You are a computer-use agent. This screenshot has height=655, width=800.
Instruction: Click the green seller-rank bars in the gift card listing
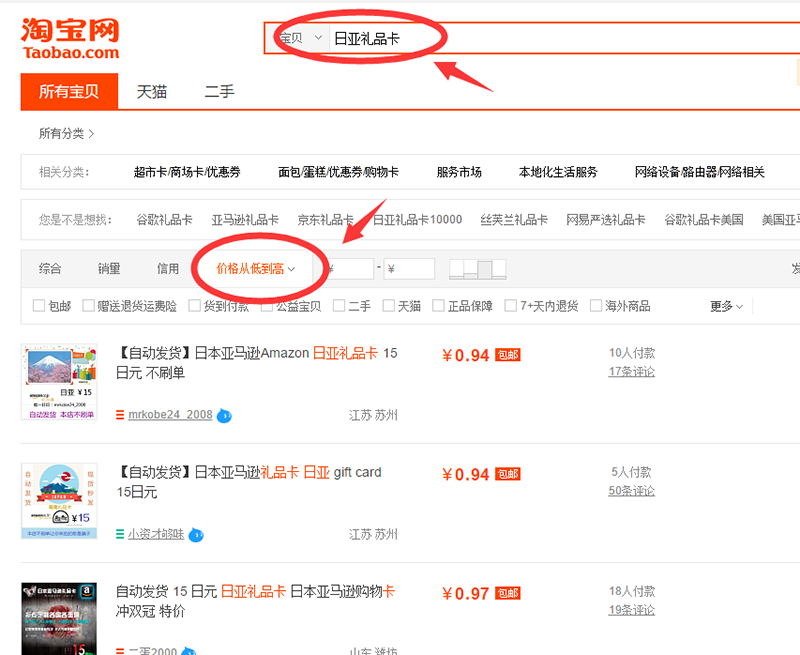(120, 534)
